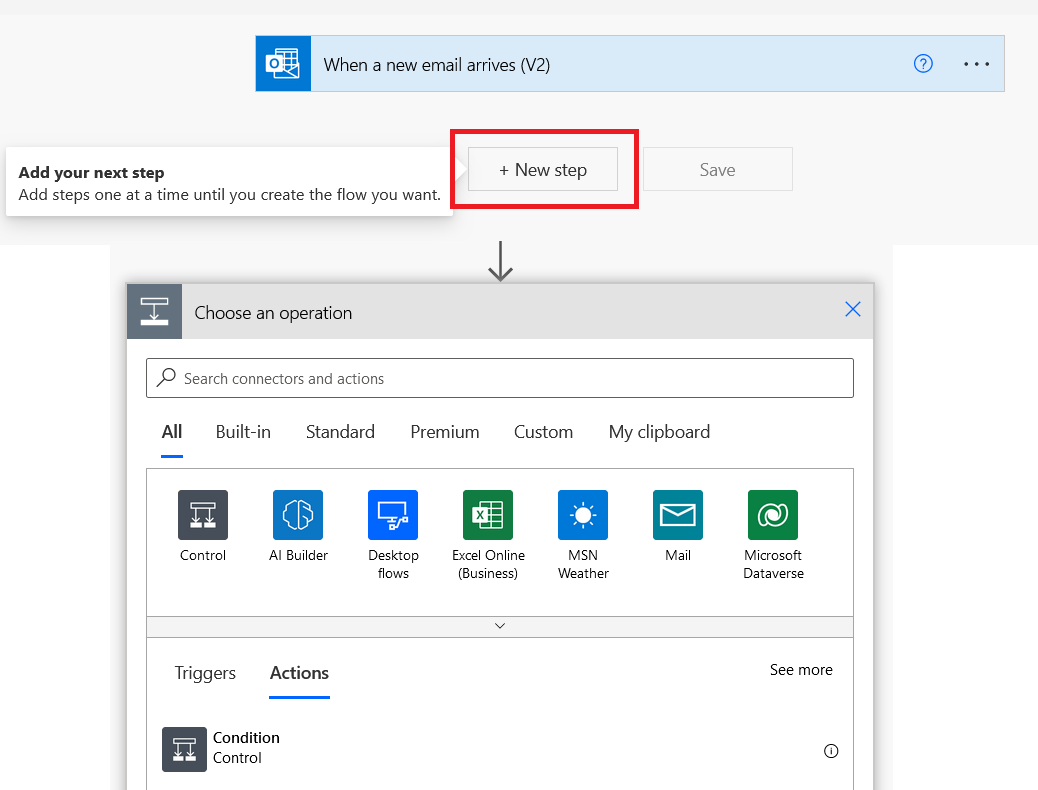Choose the Desktop flows connector
Image resolution: width=1038 pixels, height=790 pixels.
(393, 515)
